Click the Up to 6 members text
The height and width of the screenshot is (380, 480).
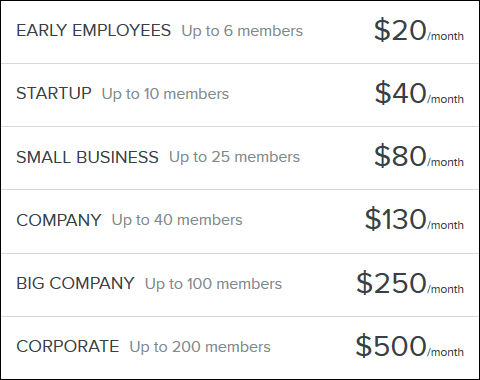pos(242,31)
